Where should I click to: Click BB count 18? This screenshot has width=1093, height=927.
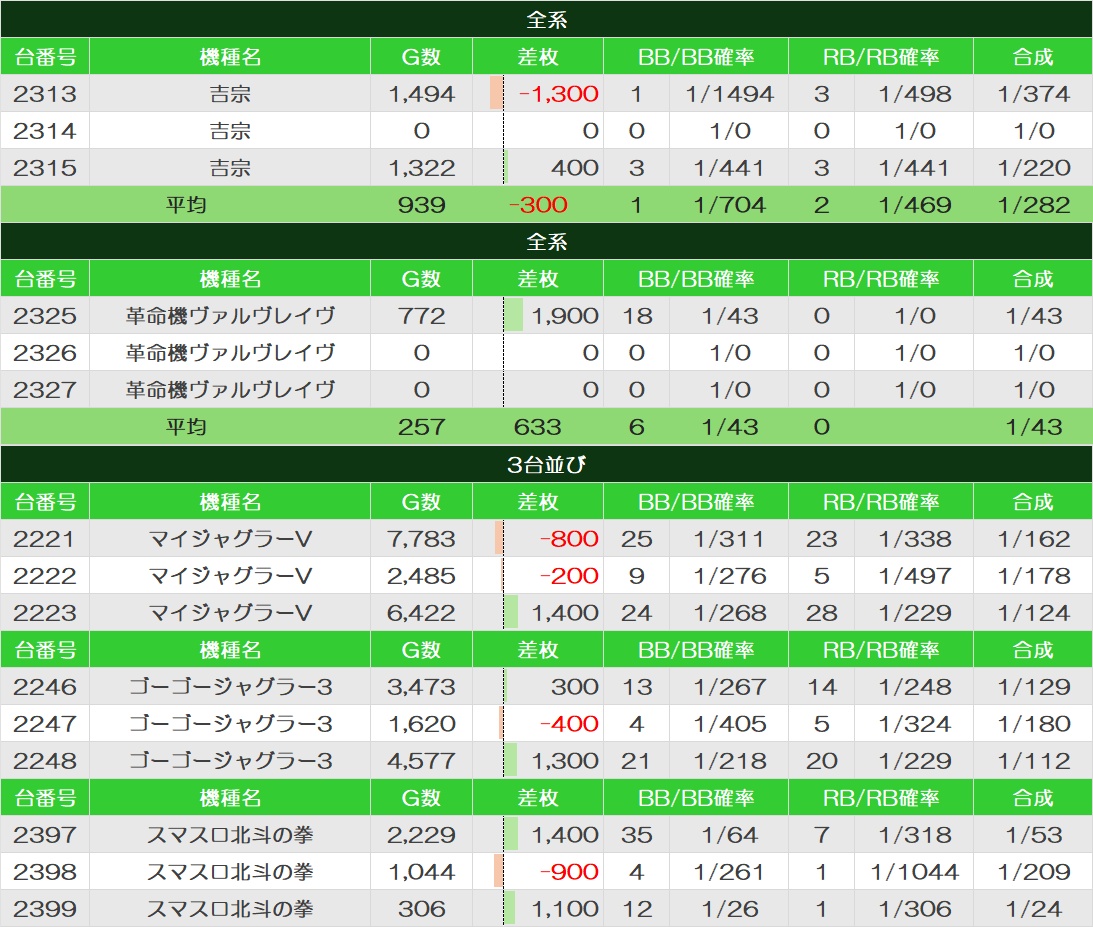click(x=637, y=316)
